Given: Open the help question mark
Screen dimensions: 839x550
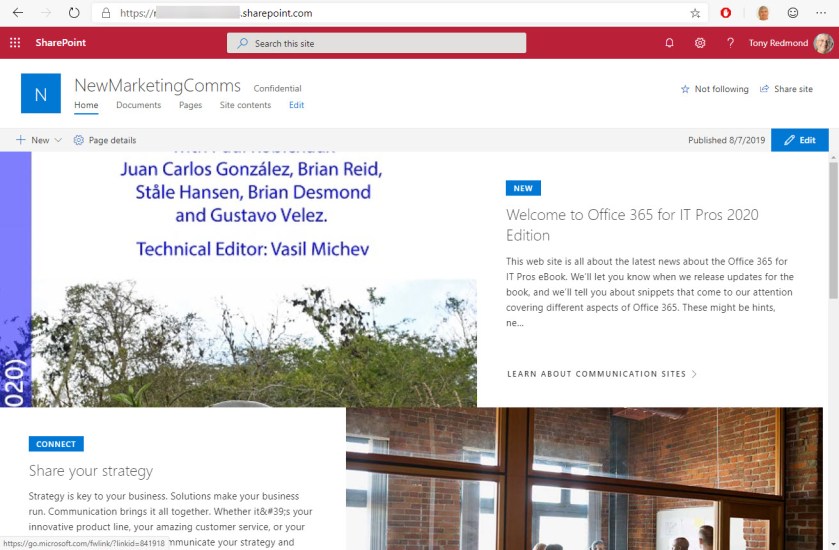Looking at the screenshot, I should pyautogui.click(x=730, y=43).
